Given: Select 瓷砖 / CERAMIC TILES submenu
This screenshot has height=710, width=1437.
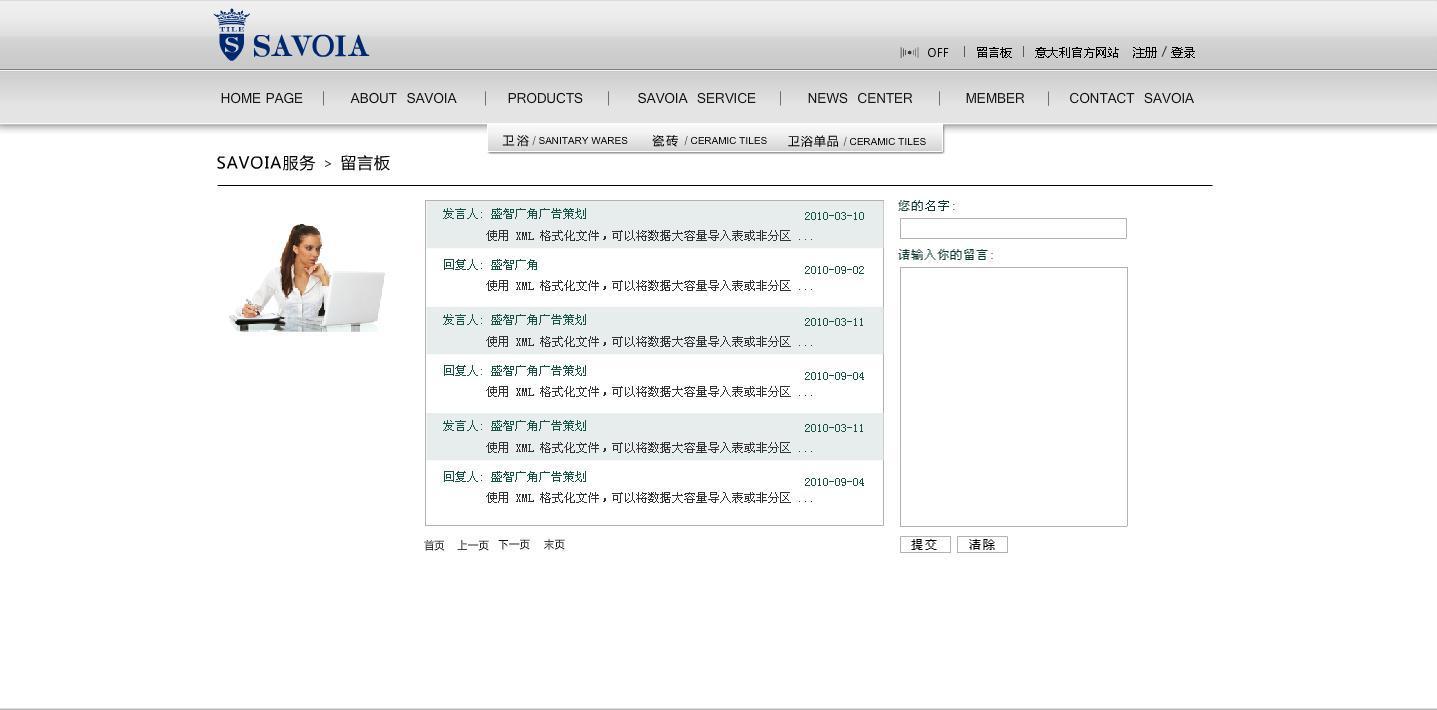Looking at the screenshot, I should (x=709, y=141).
